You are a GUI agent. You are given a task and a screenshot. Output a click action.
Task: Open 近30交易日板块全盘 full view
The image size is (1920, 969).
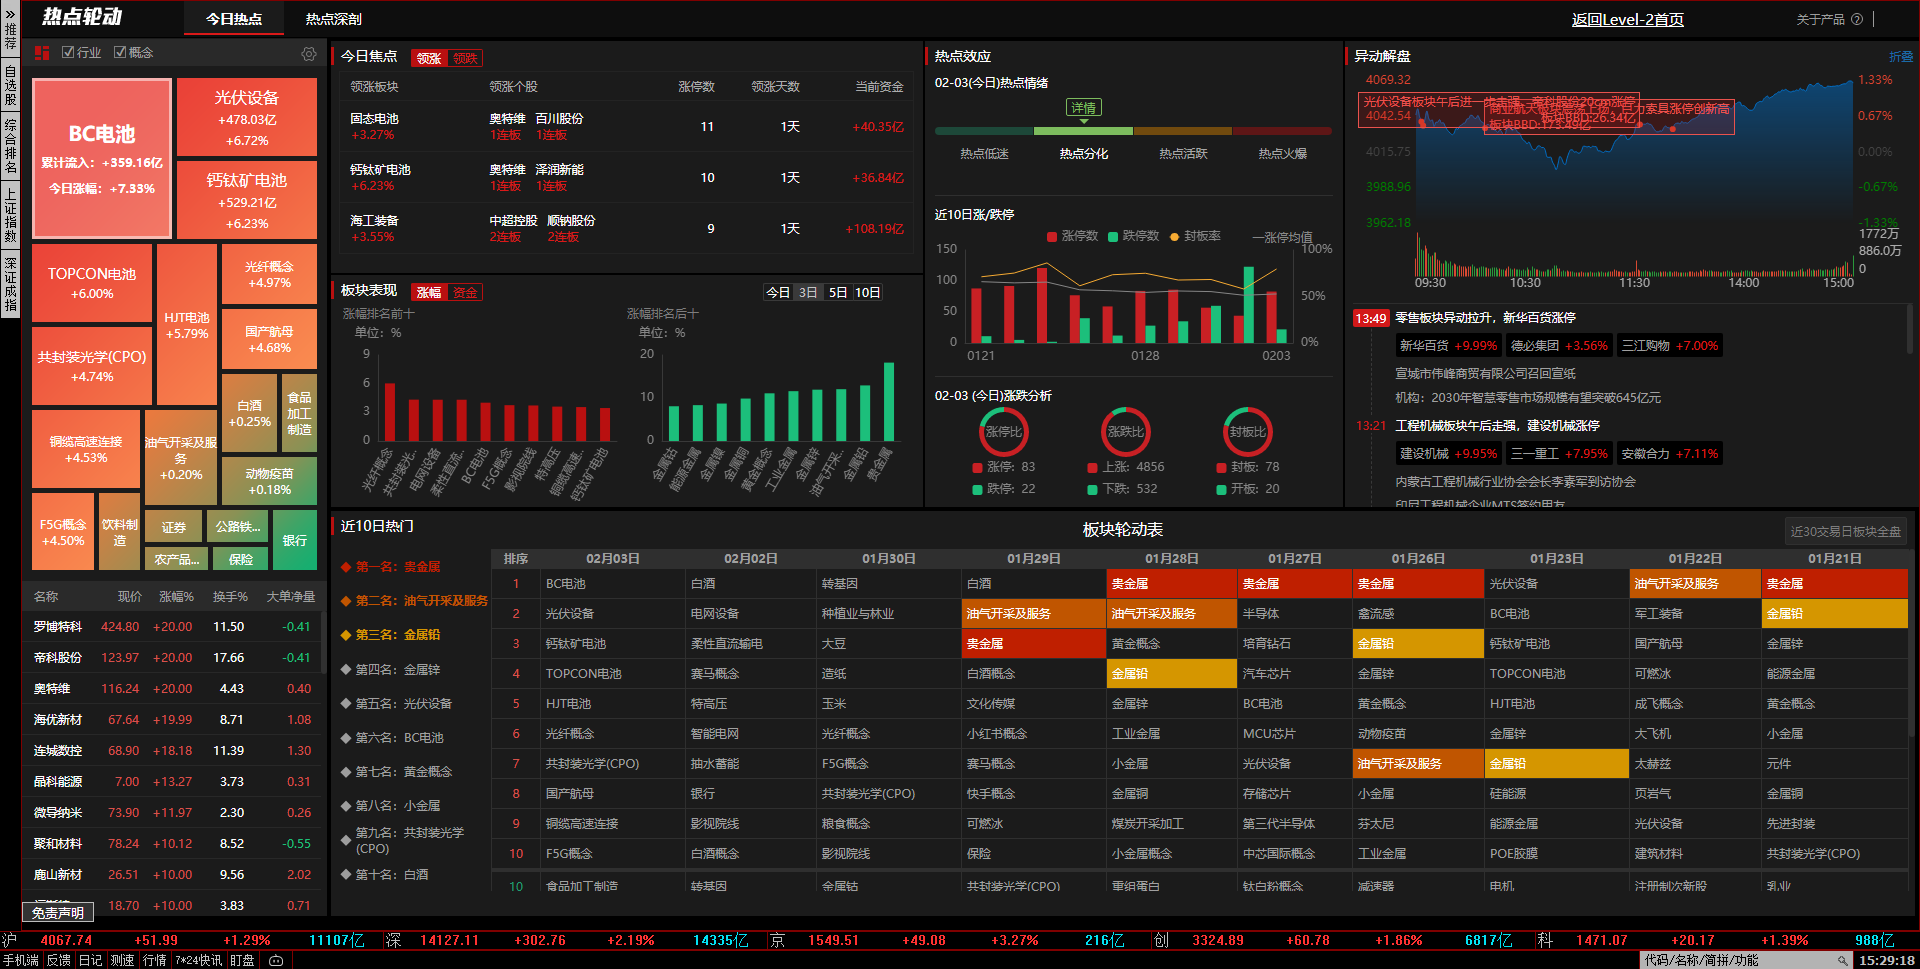[1845, 531]
